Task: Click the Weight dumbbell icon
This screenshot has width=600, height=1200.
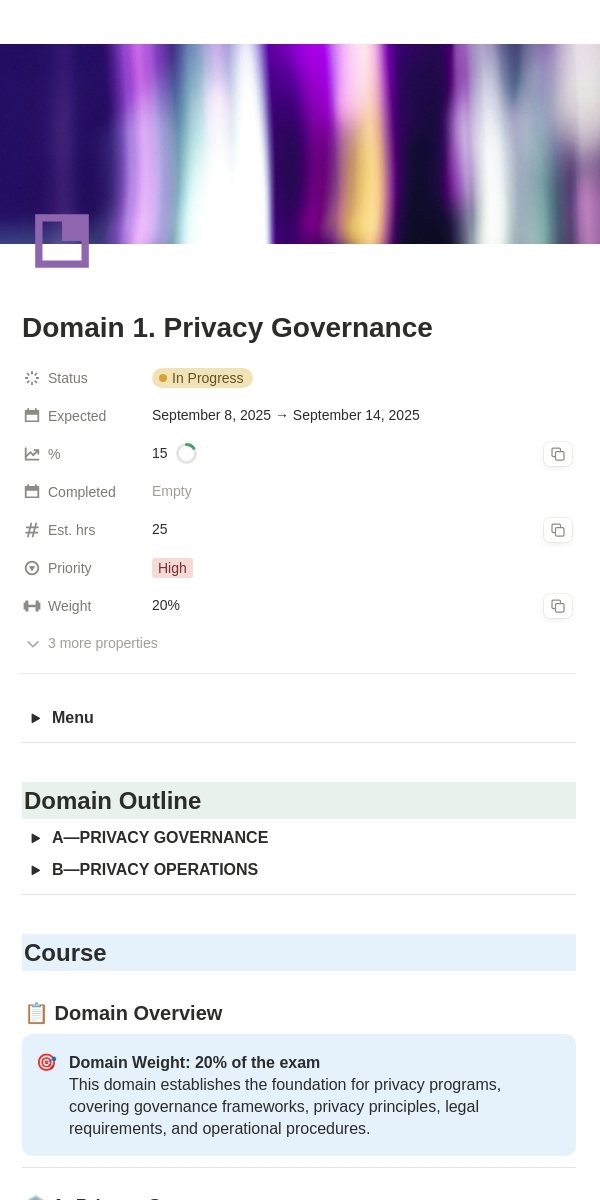Action: tap(32, 606)
